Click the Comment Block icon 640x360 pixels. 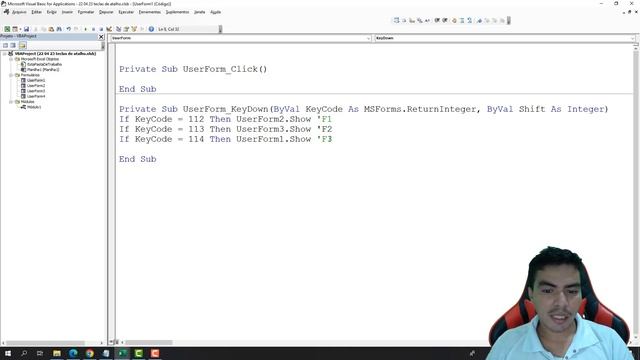[x=462, y=20]
